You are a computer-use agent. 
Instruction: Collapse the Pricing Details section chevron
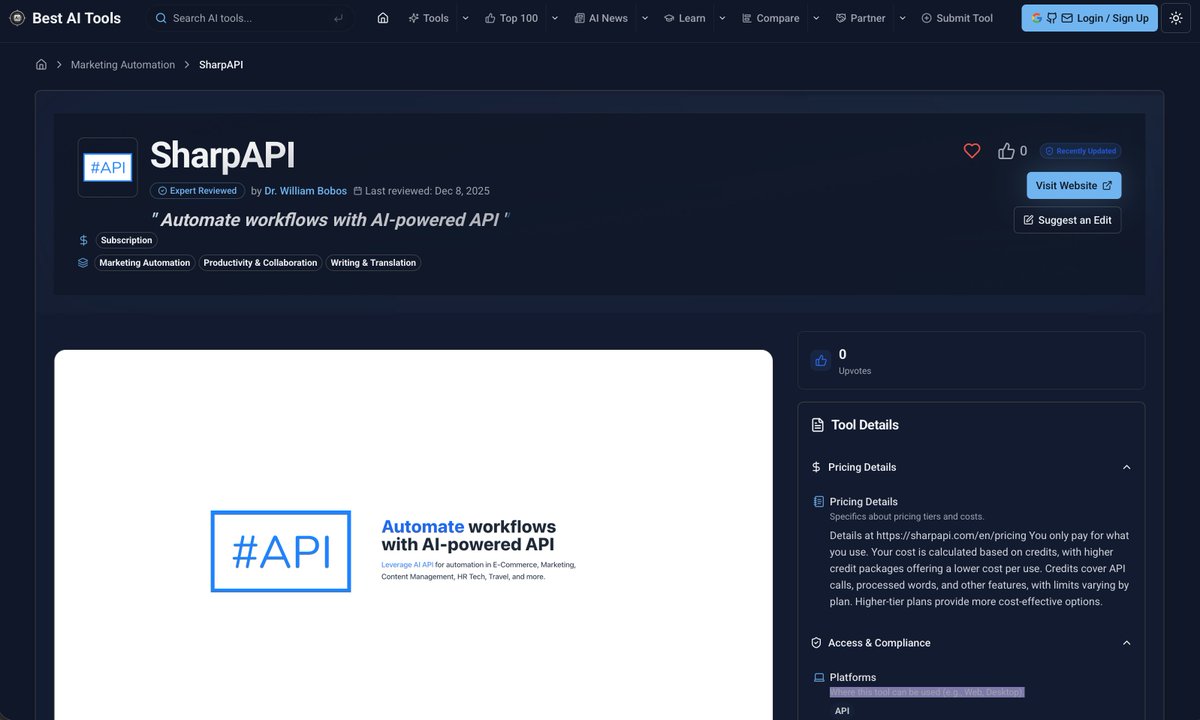(1127, 467)
